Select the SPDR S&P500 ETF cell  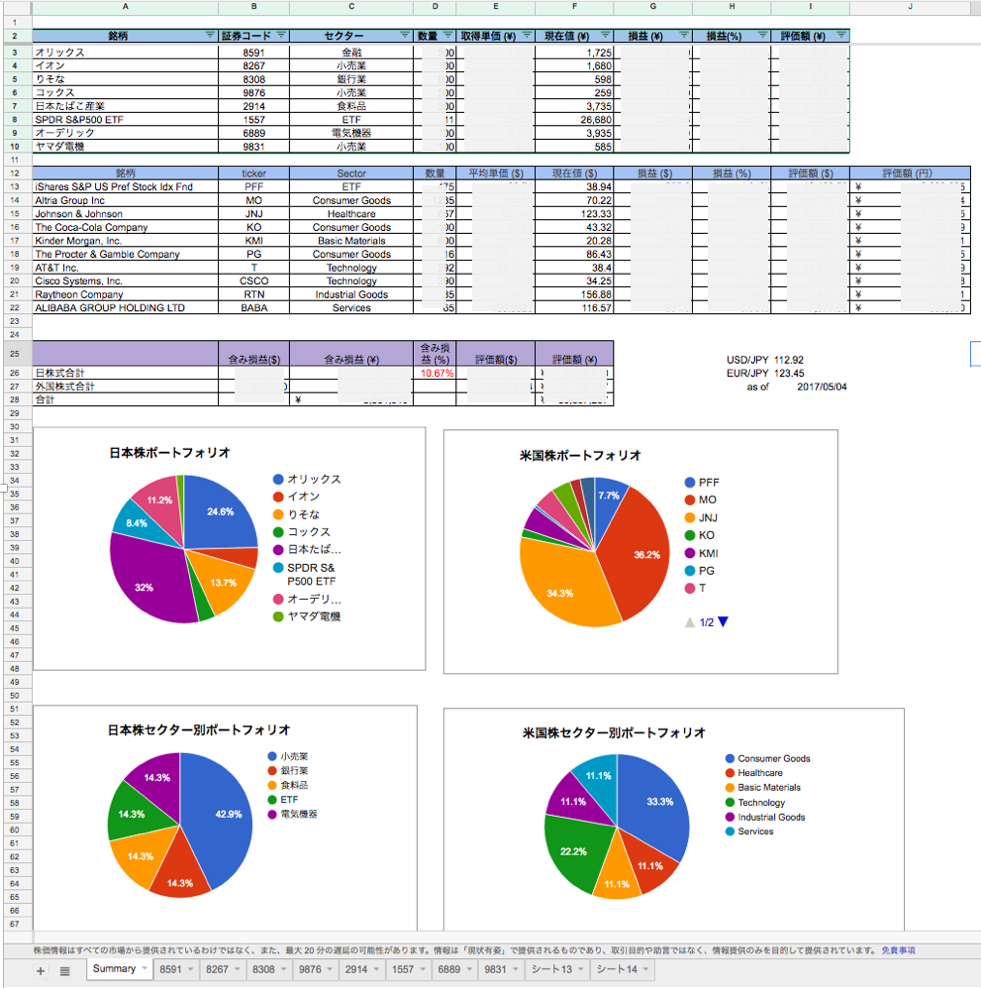click(x=125, y=120)
